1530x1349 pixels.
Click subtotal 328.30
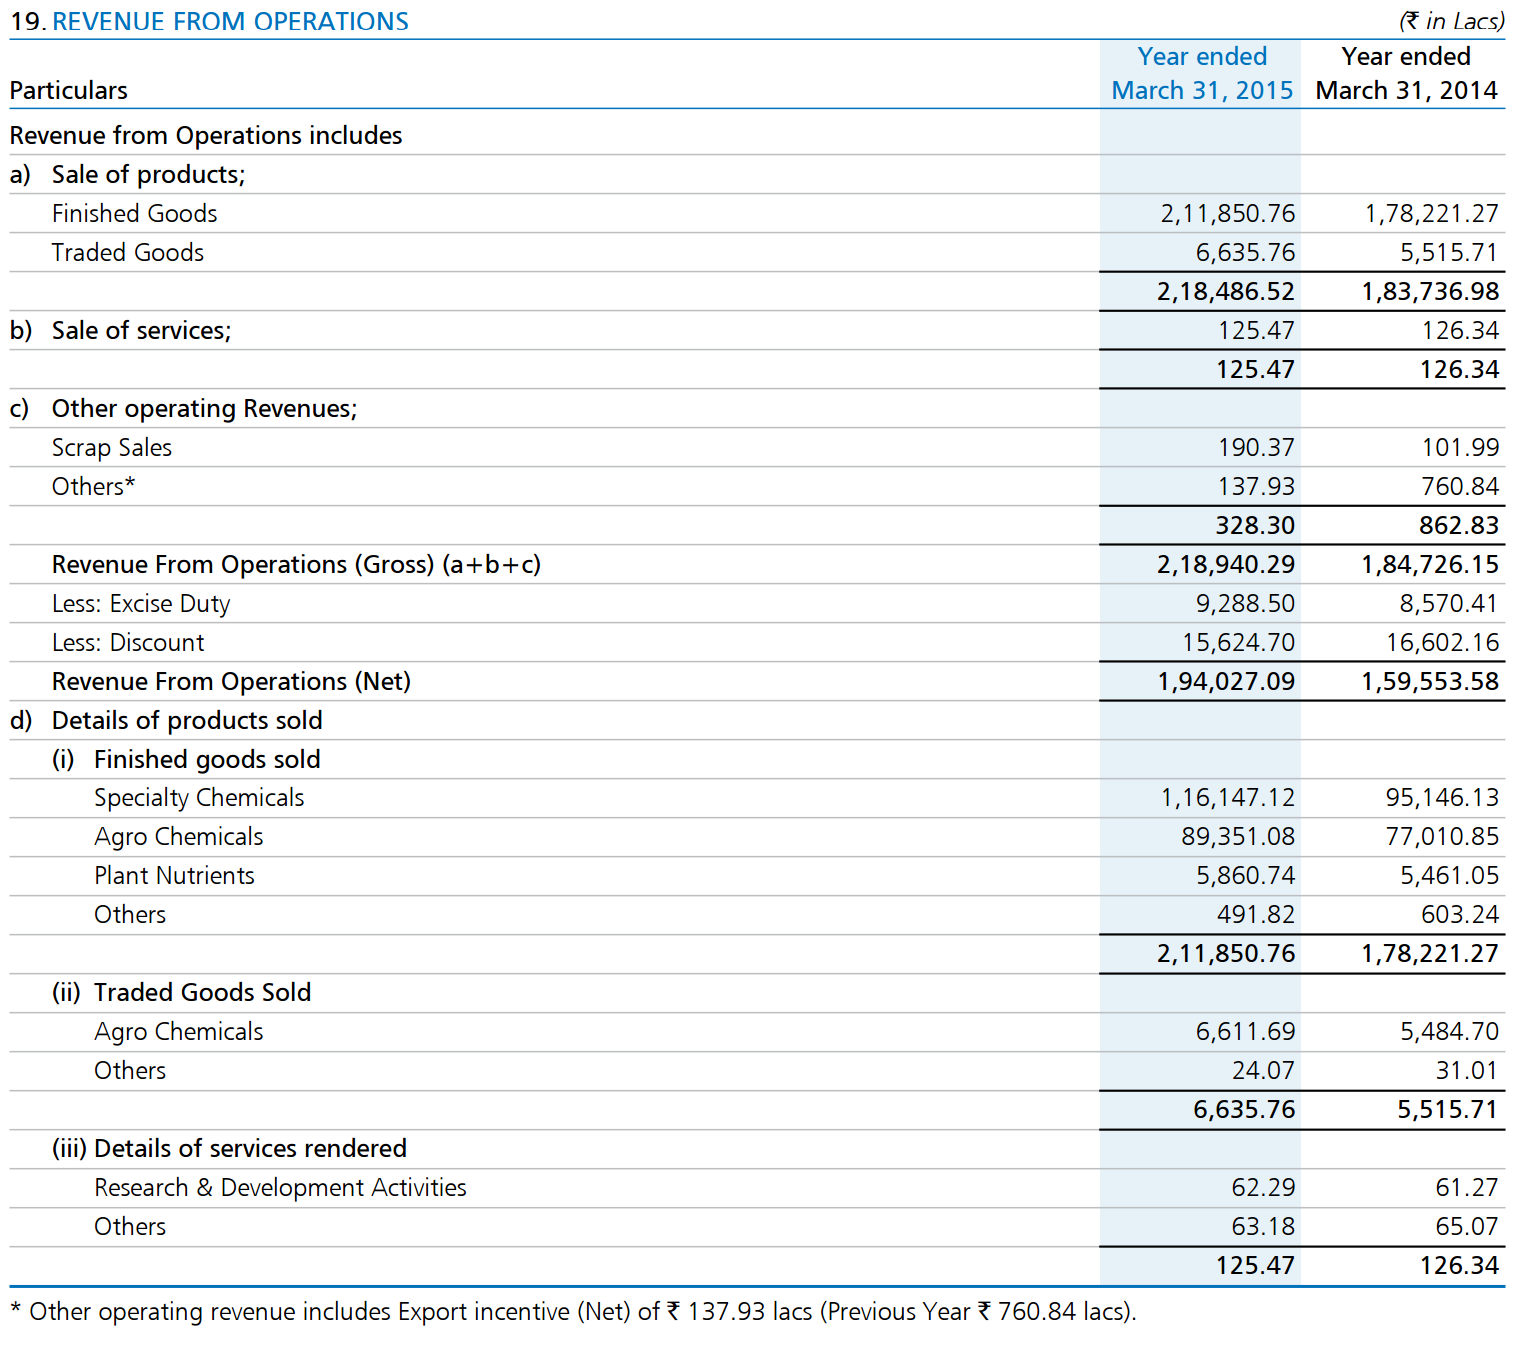1255,525
